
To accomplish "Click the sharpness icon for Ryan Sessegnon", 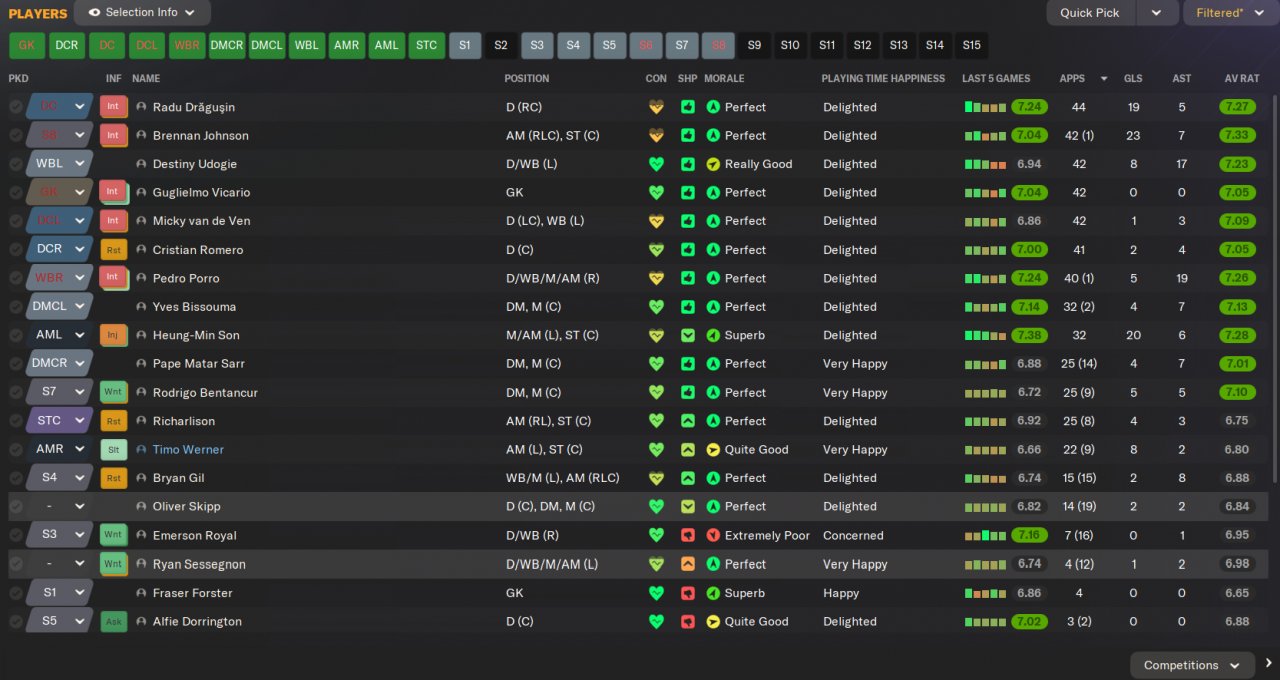I will (688, 564).
